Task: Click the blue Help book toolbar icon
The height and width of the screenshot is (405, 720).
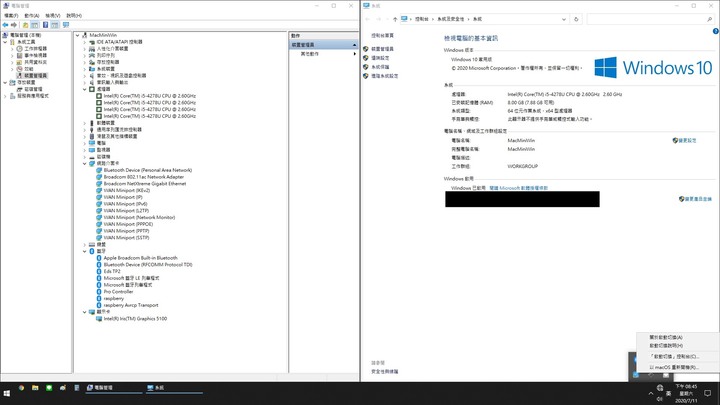Action: 45,25
